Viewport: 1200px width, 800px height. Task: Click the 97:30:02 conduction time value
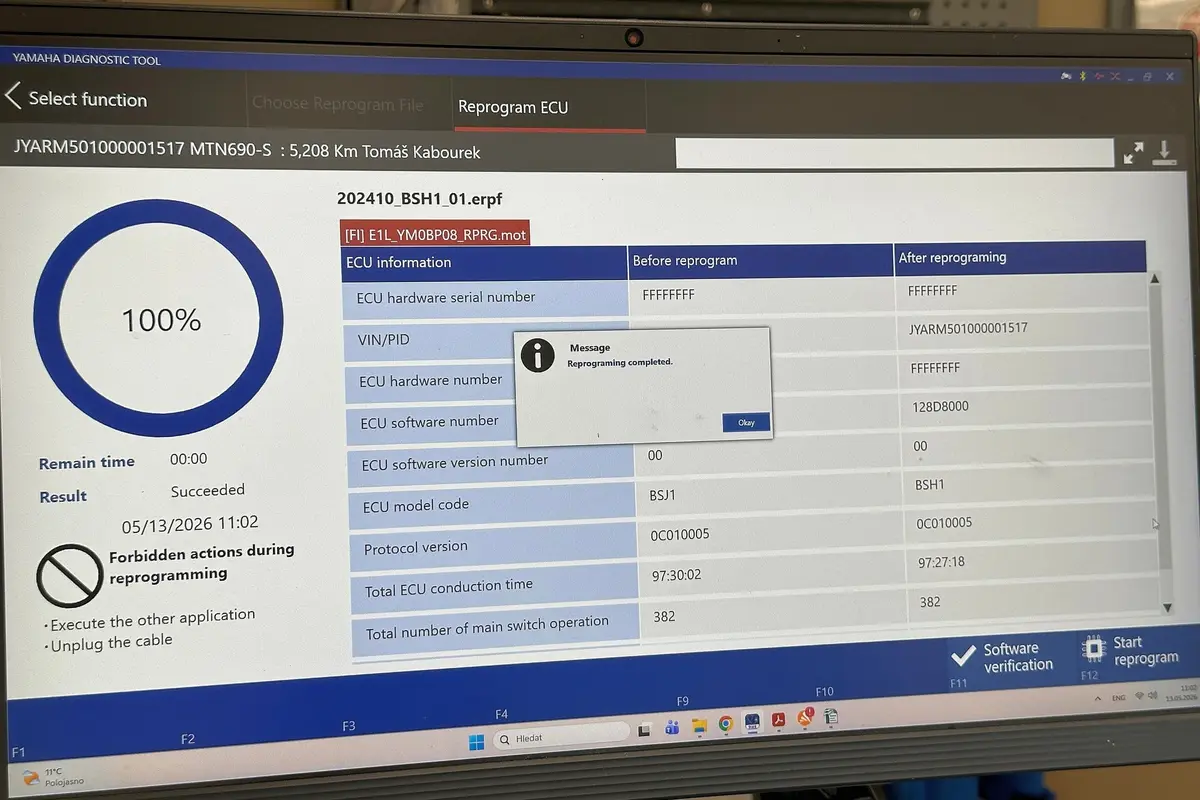[x=676, y=574]
